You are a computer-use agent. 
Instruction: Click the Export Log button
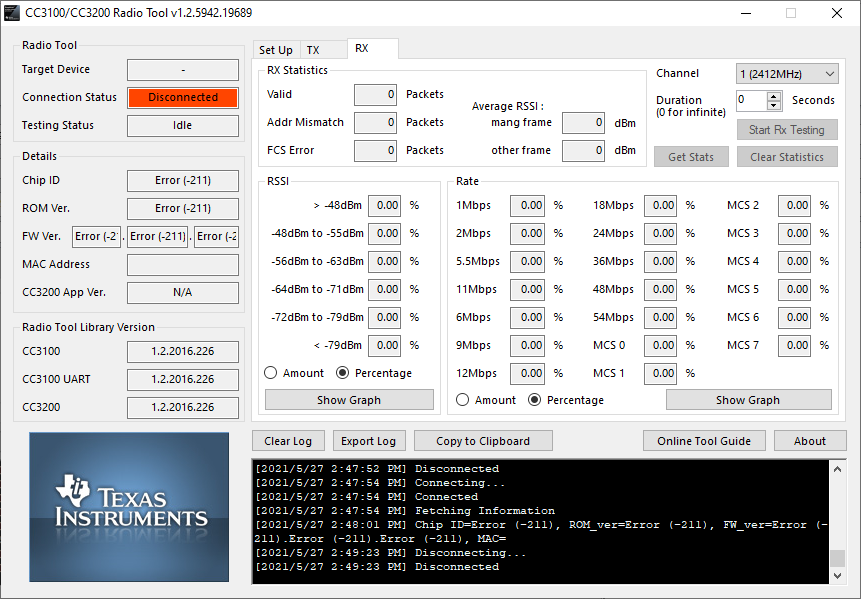369,441
